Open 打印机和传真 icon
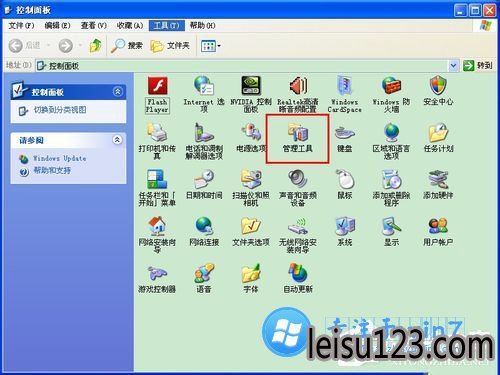This screenshot has width=500, height=375. click(x=157, y=132)
